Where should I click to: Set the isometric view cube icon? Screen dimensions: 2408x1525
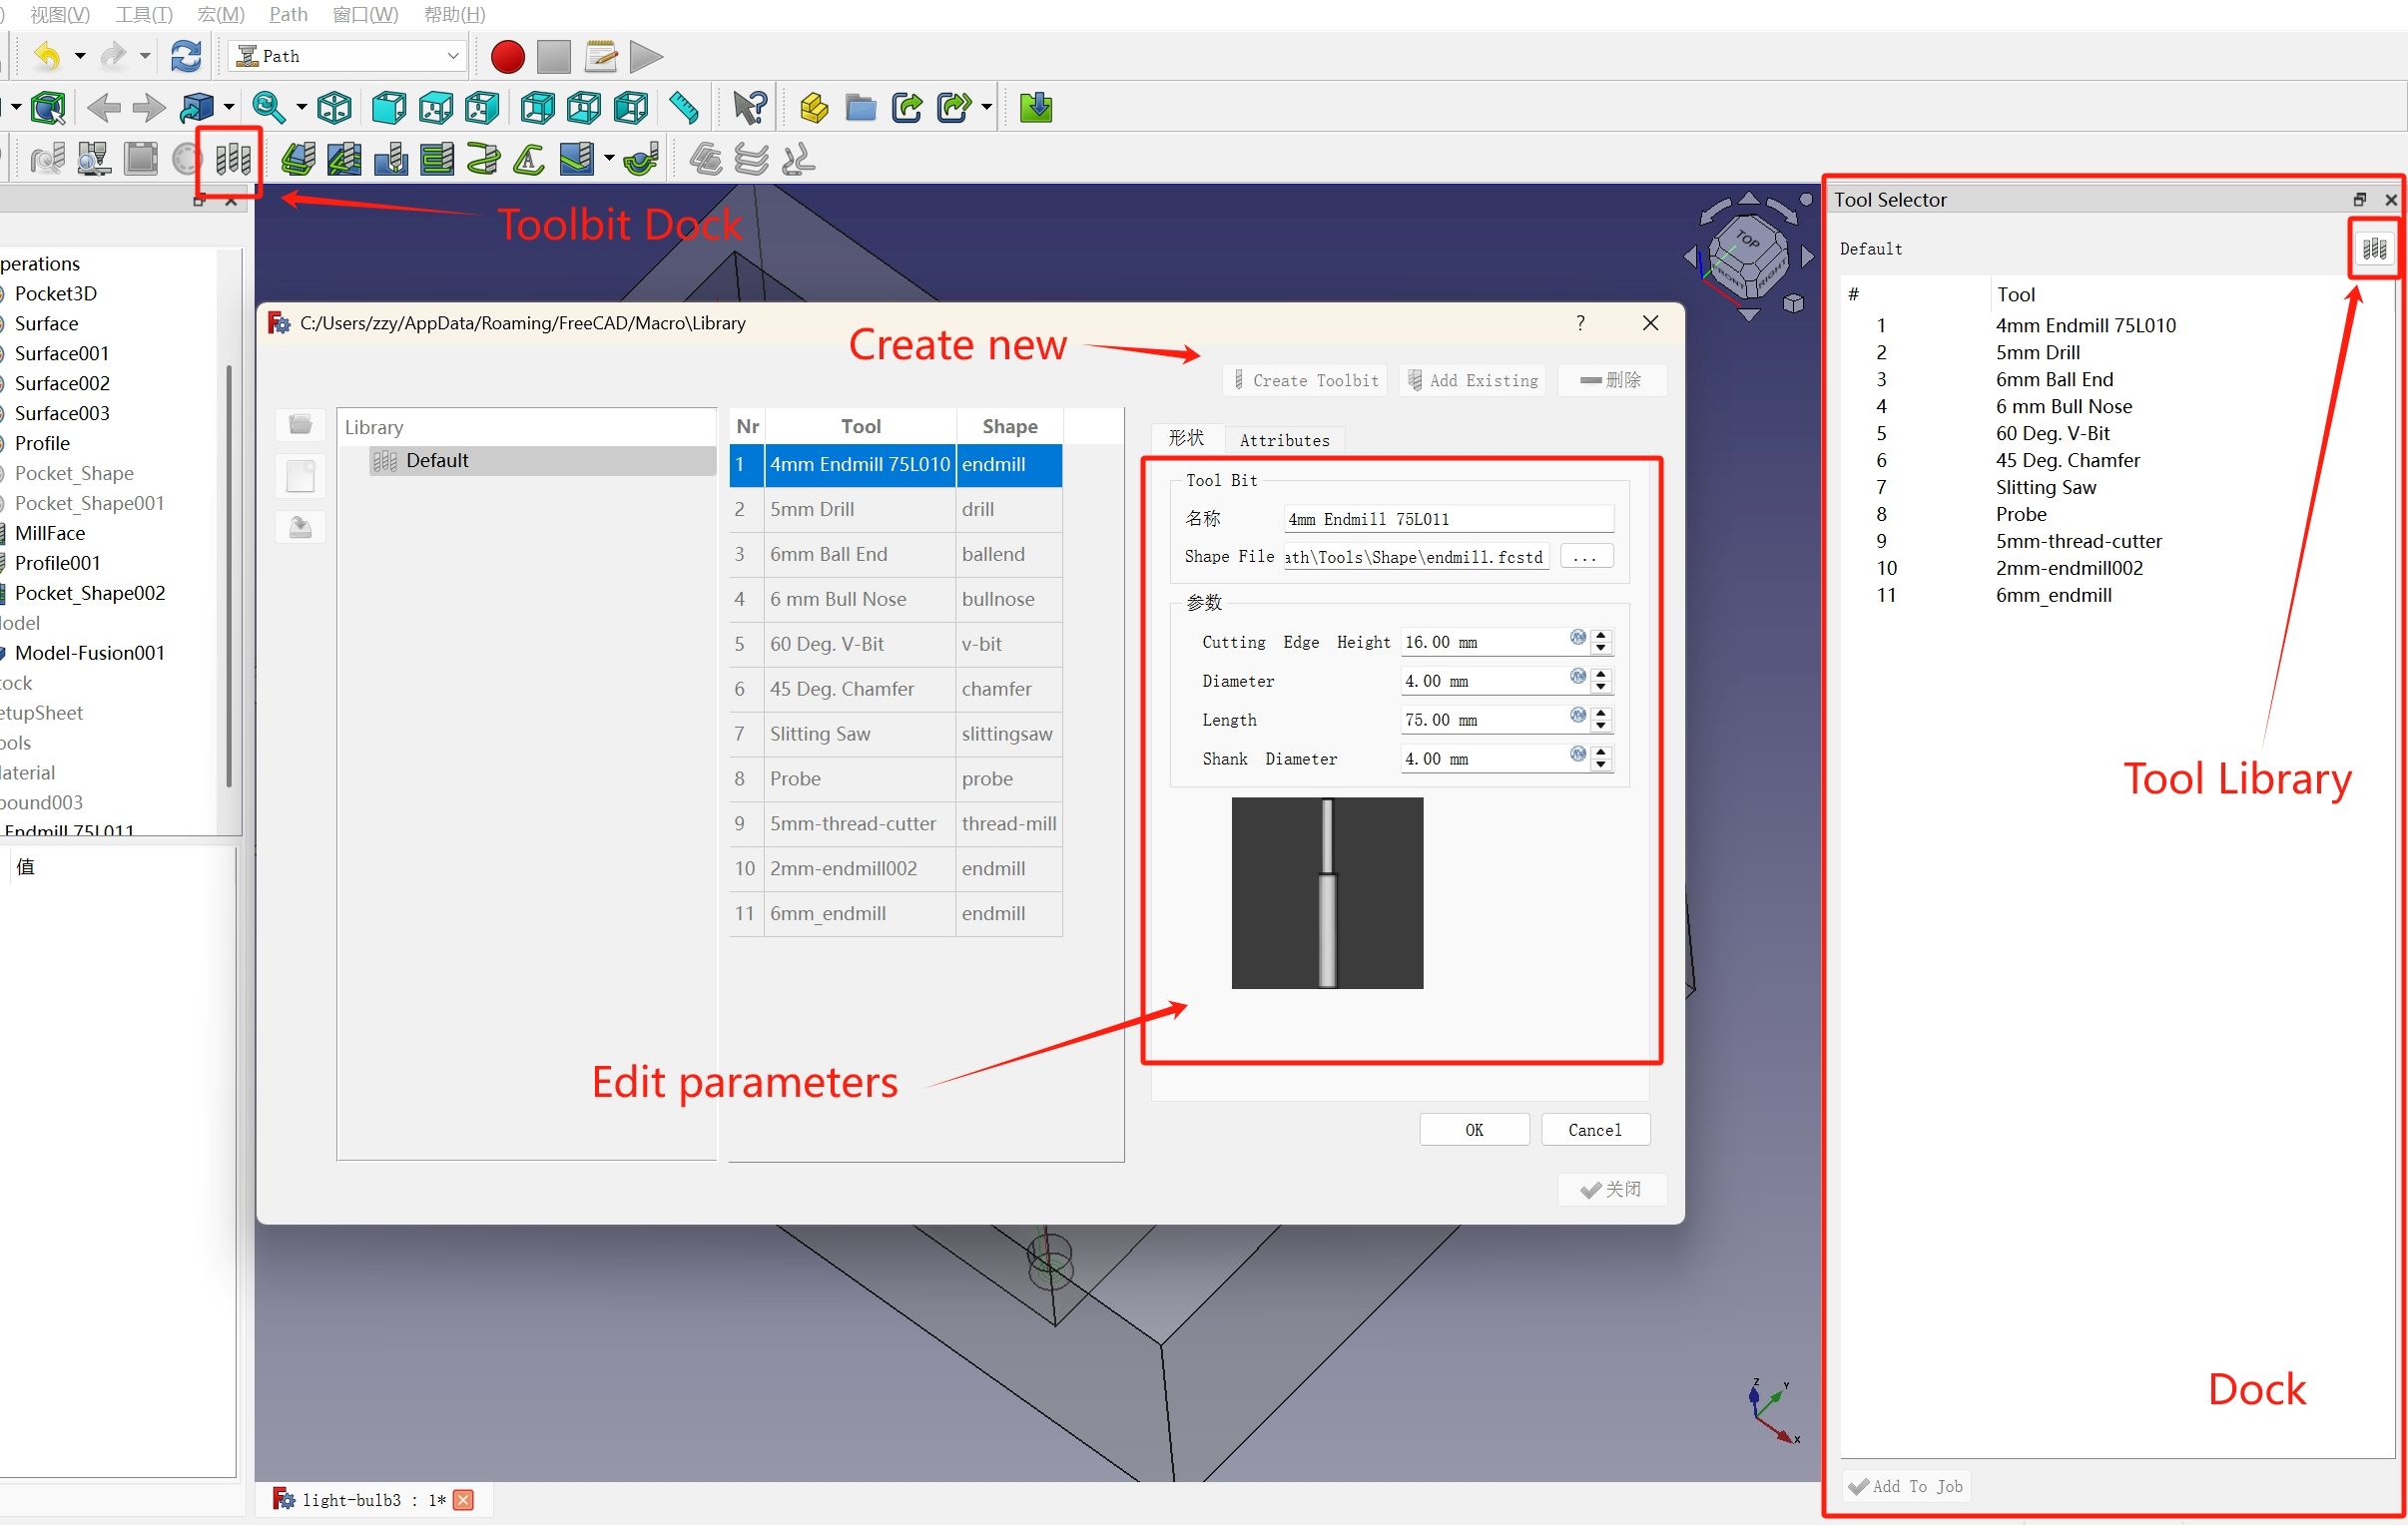point(334,107)
